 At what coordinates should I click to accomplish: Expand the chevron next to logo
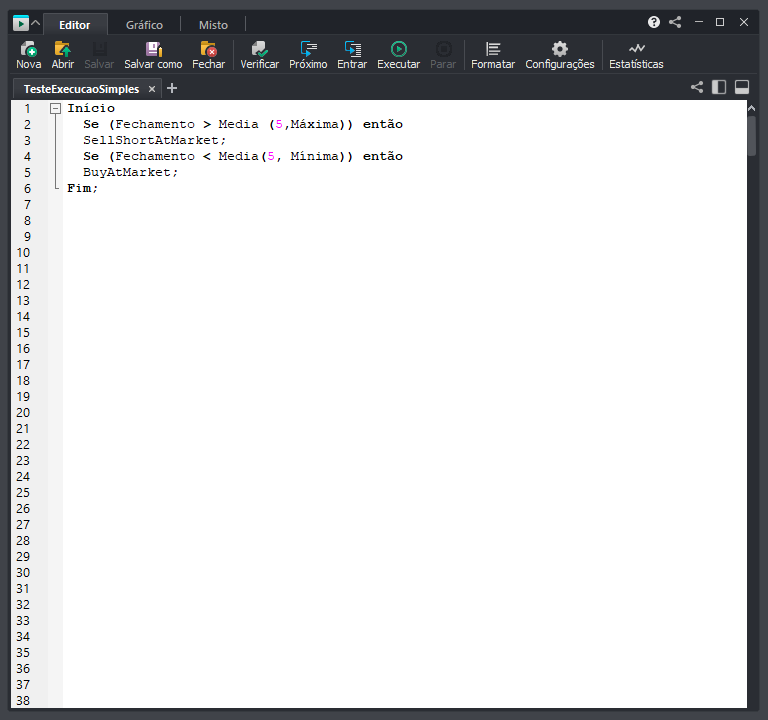pos(36,23)
